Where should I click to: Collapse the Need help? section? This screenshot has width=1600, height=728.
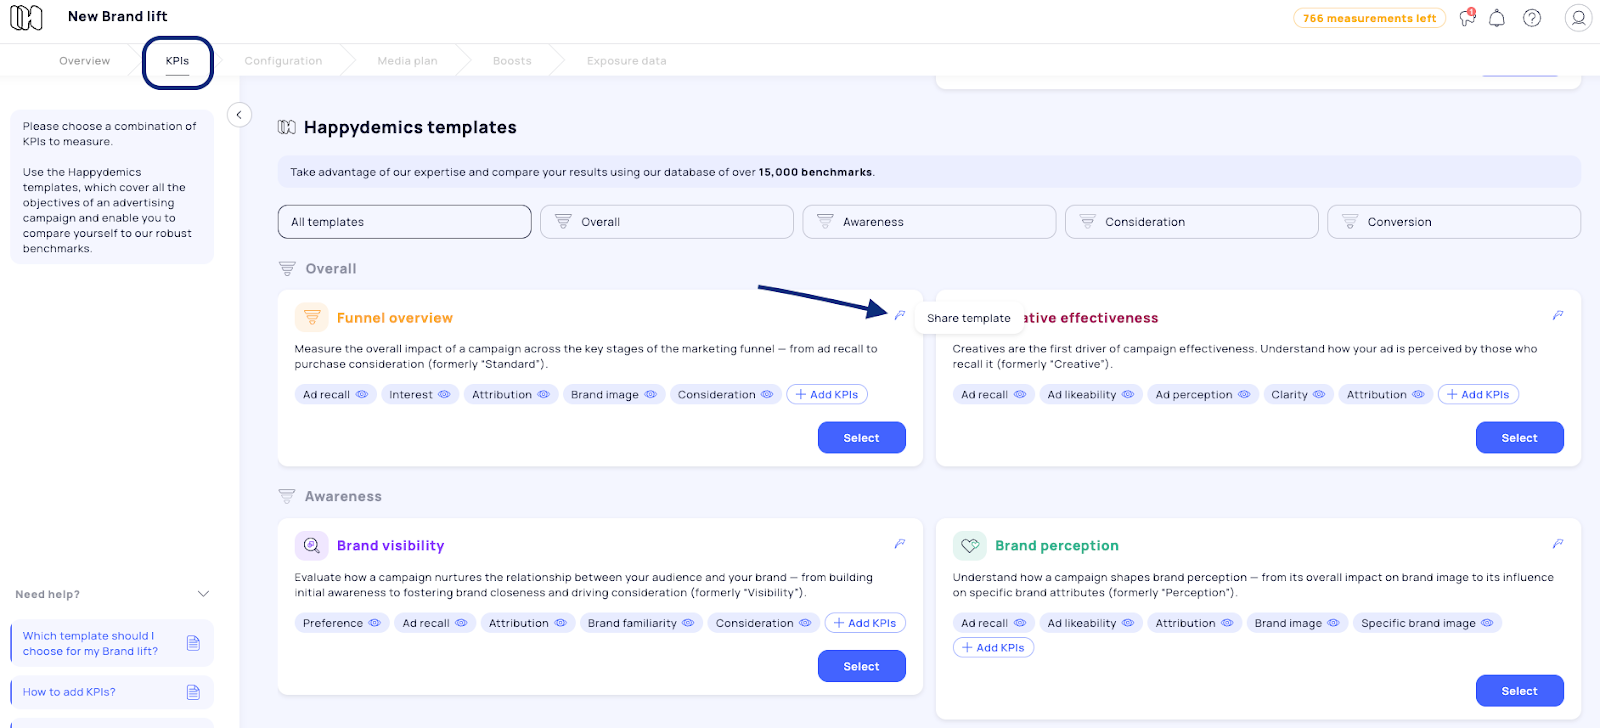(203, 594)
